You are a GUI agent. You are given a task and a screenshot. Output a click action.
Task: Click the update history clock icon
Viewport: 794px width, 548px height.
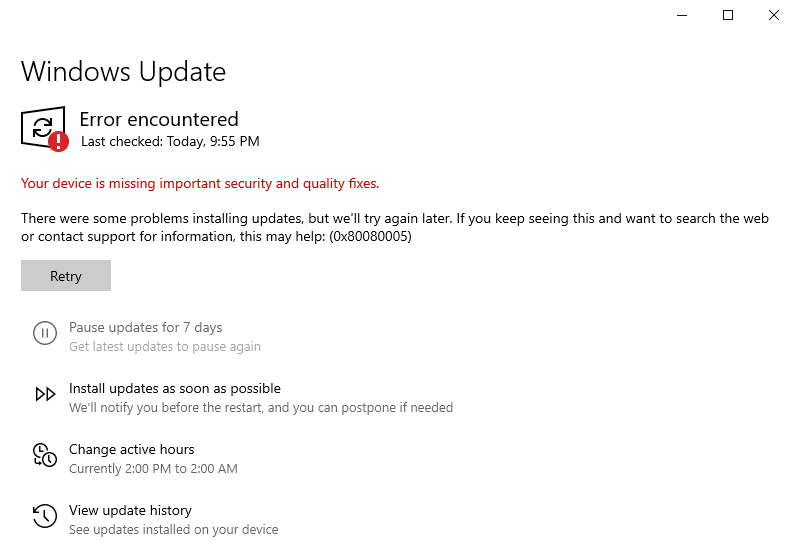(x=45, y=516)
